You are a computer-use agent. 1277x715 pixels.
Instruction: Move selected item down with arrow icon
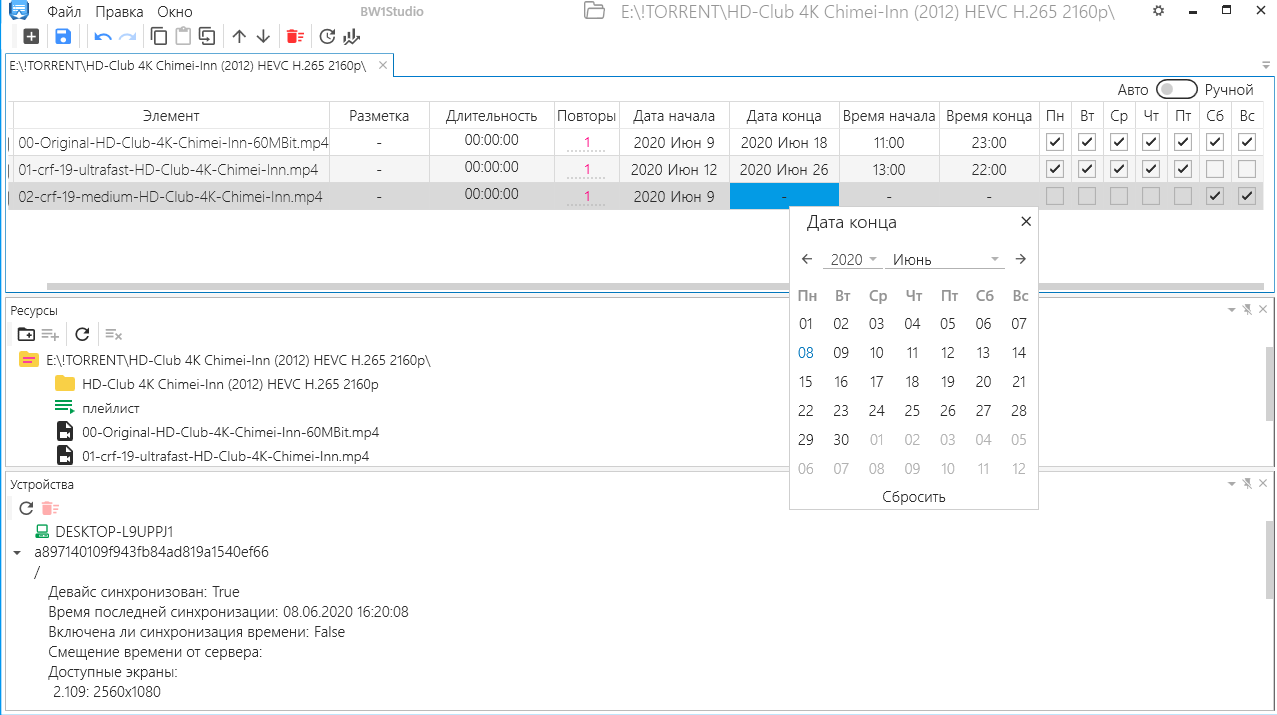(x=263, y=37)
